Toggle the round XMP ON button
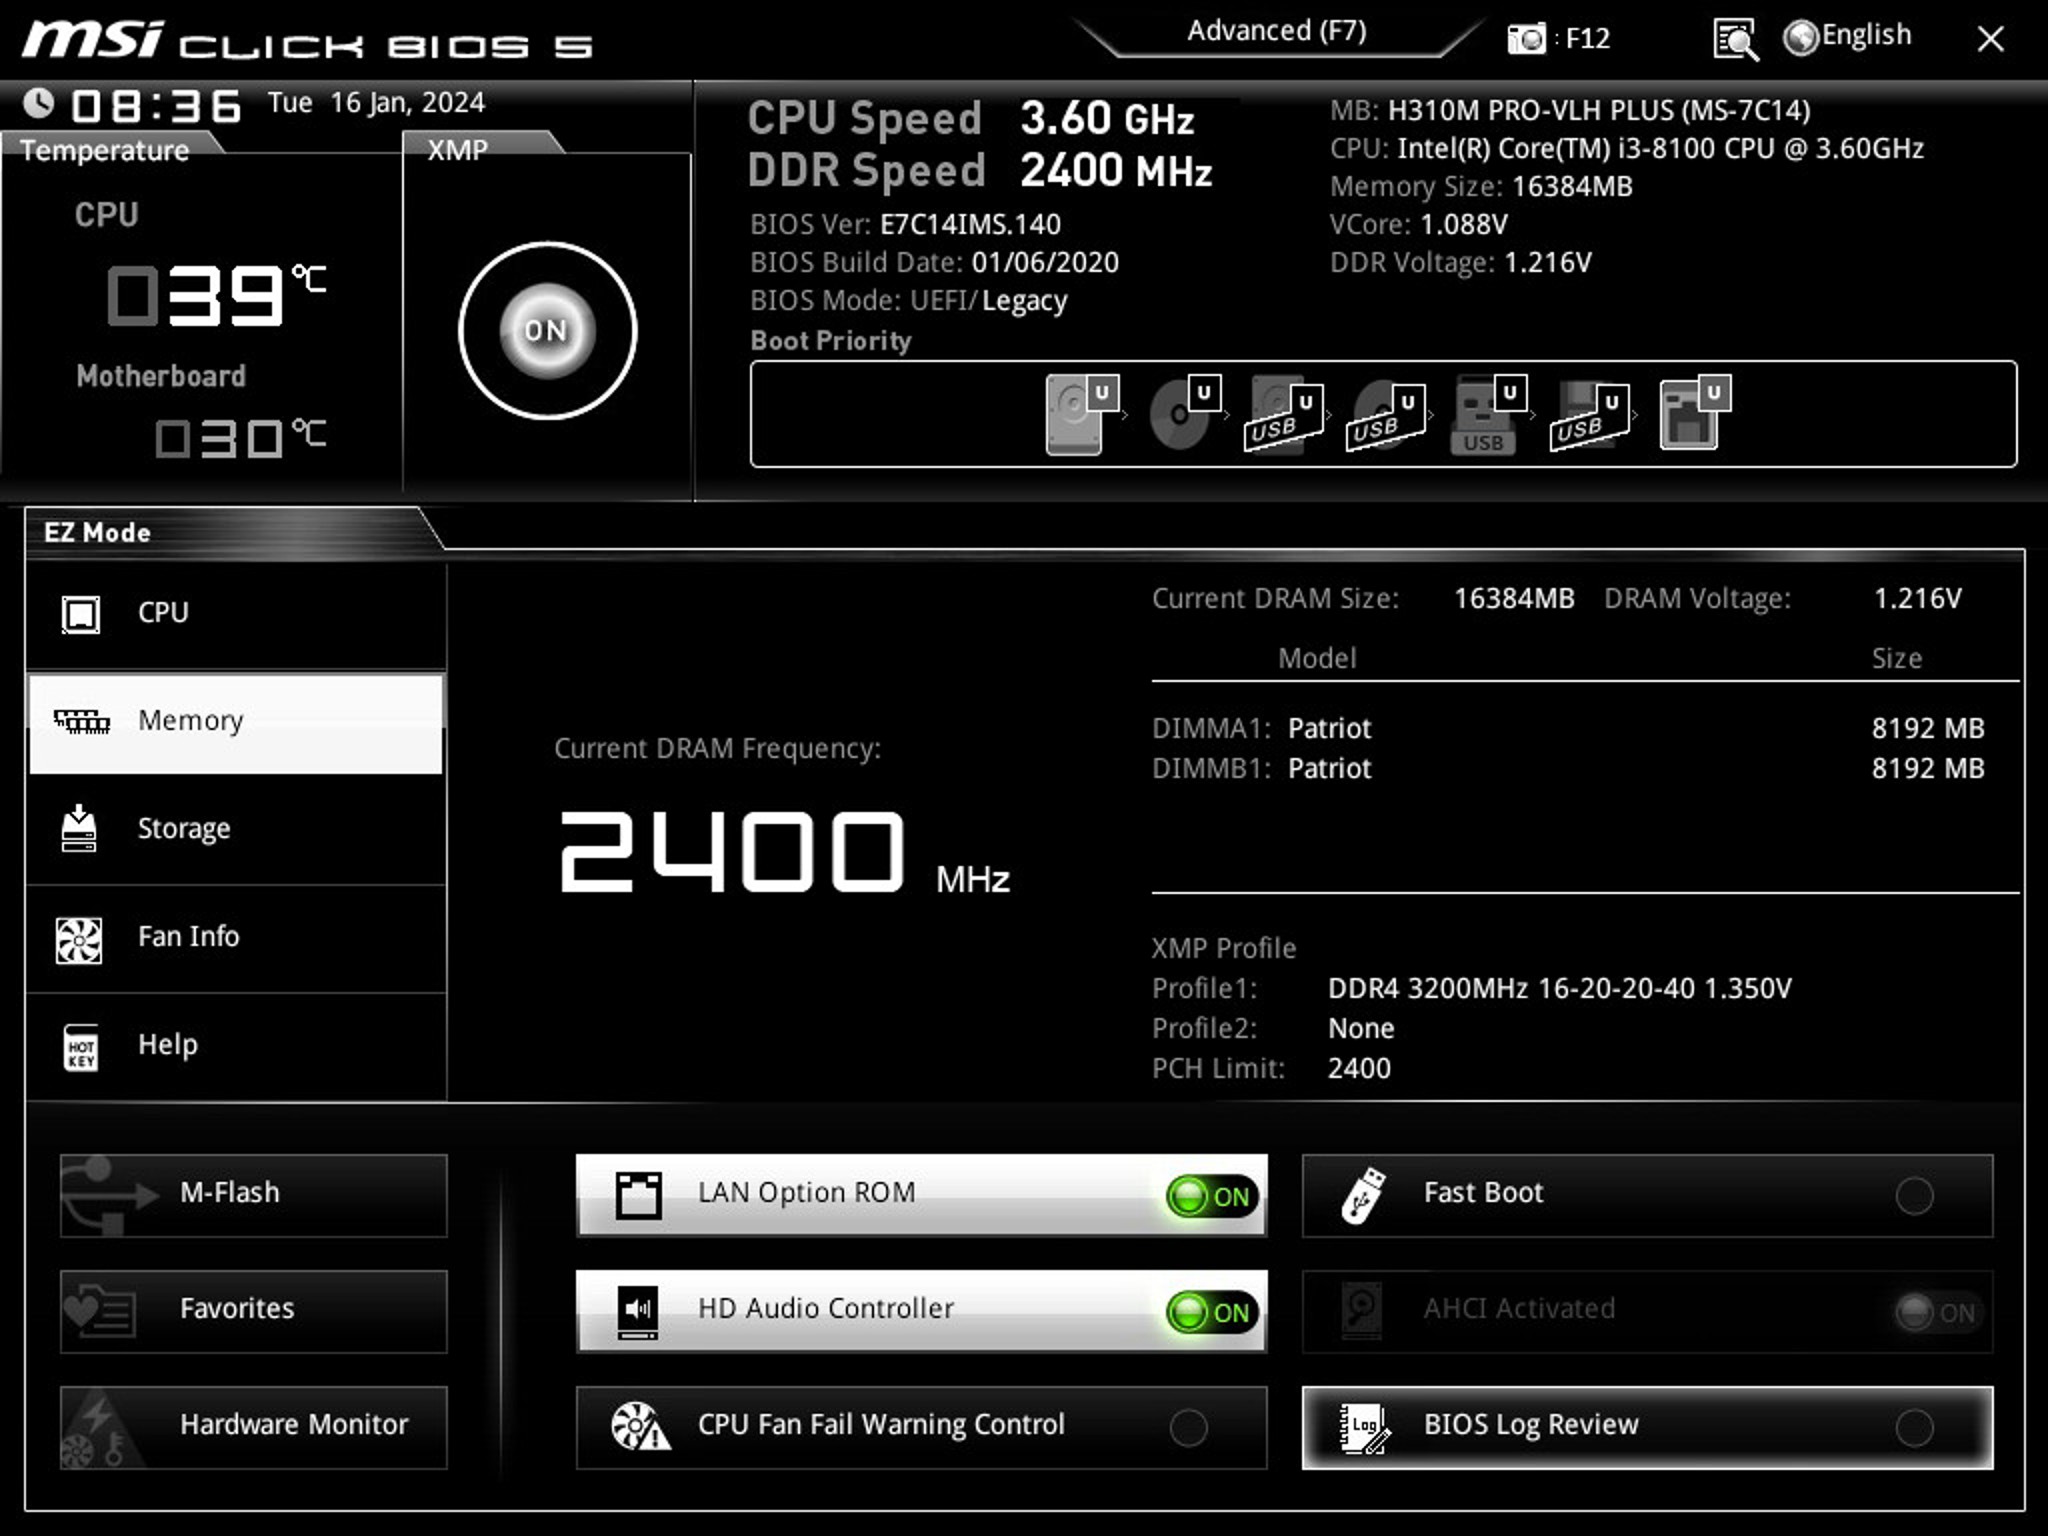2048x1536 pixels. (x=547, y=330)
